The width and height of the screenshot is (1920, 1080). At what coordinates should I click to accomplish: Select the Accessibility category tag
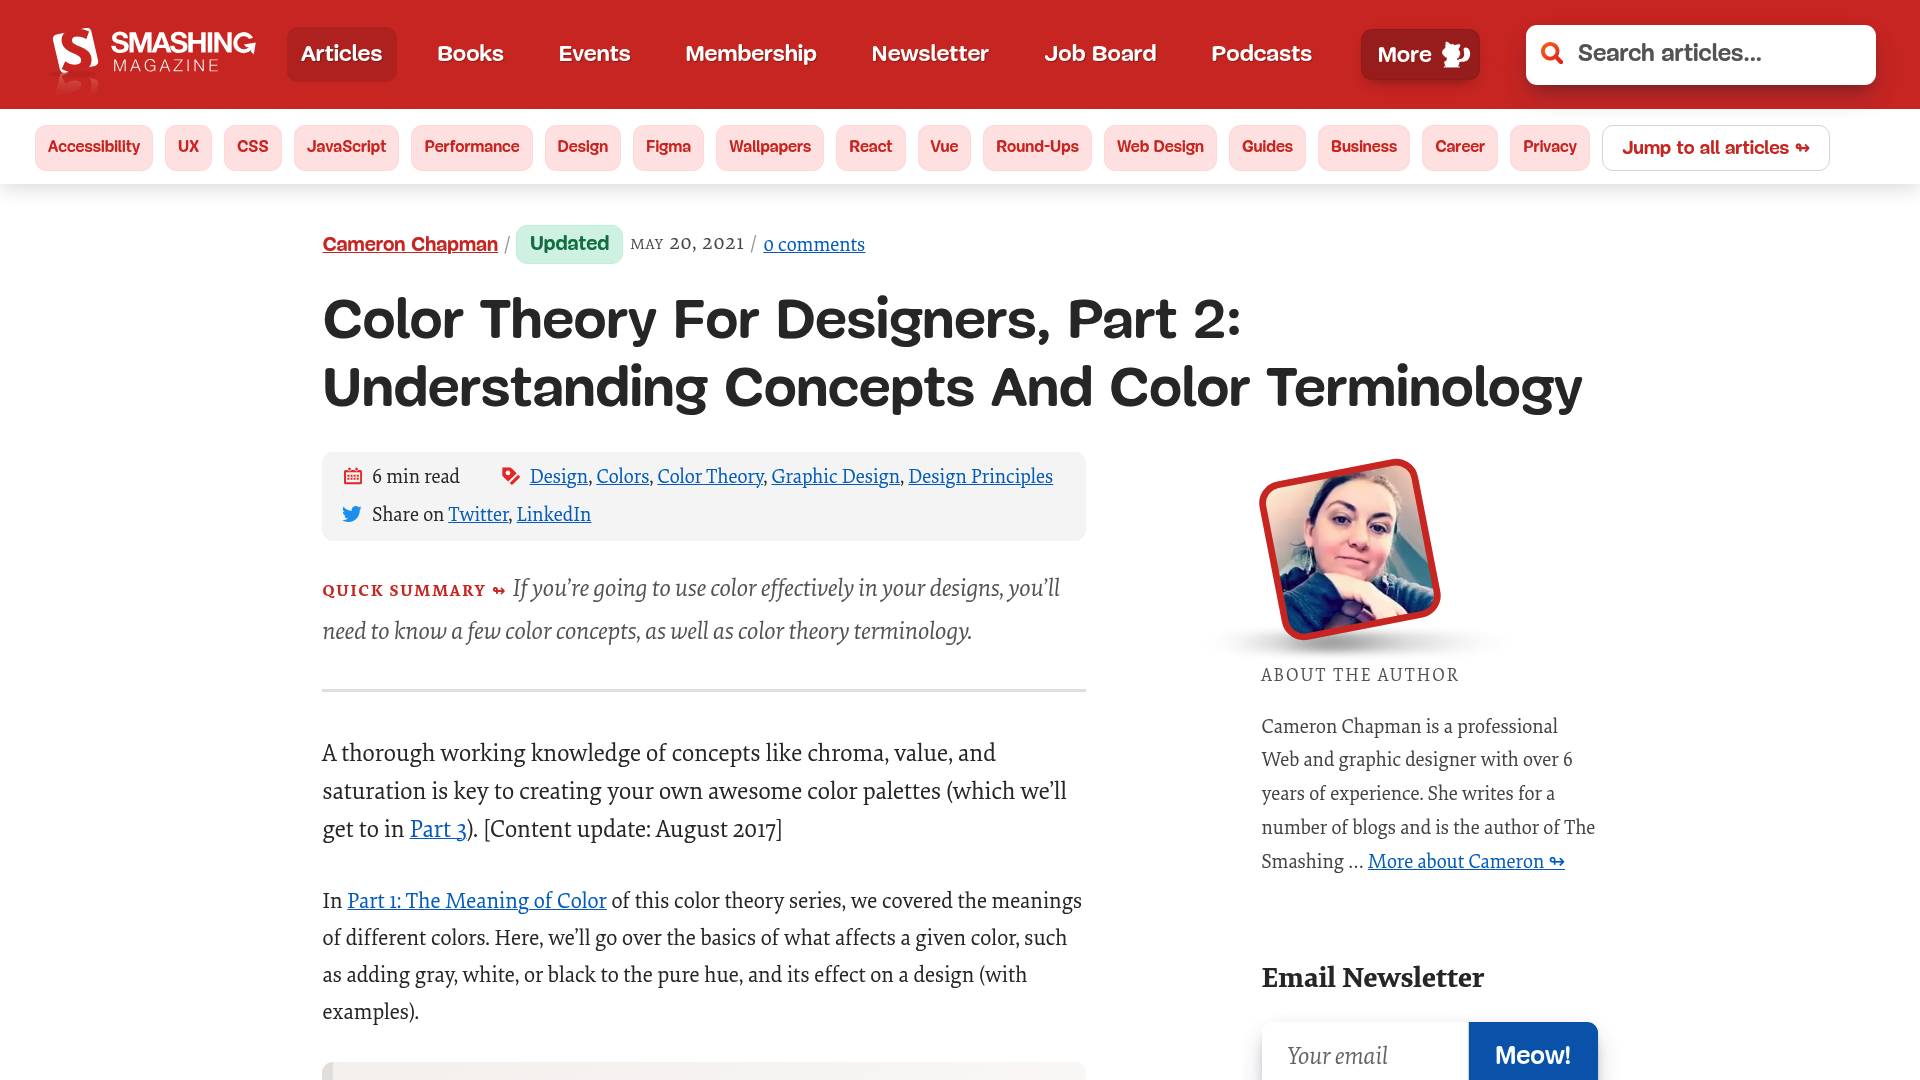click(94, 147)
